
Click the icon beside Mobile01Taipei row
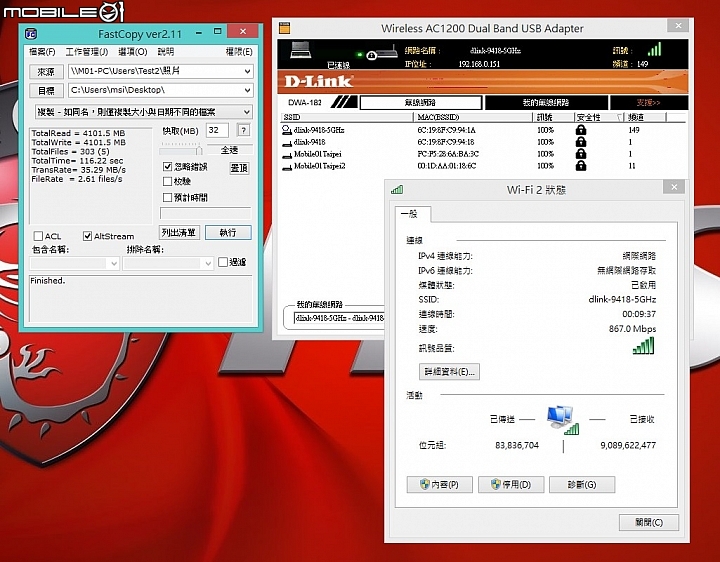coord(287,155)
